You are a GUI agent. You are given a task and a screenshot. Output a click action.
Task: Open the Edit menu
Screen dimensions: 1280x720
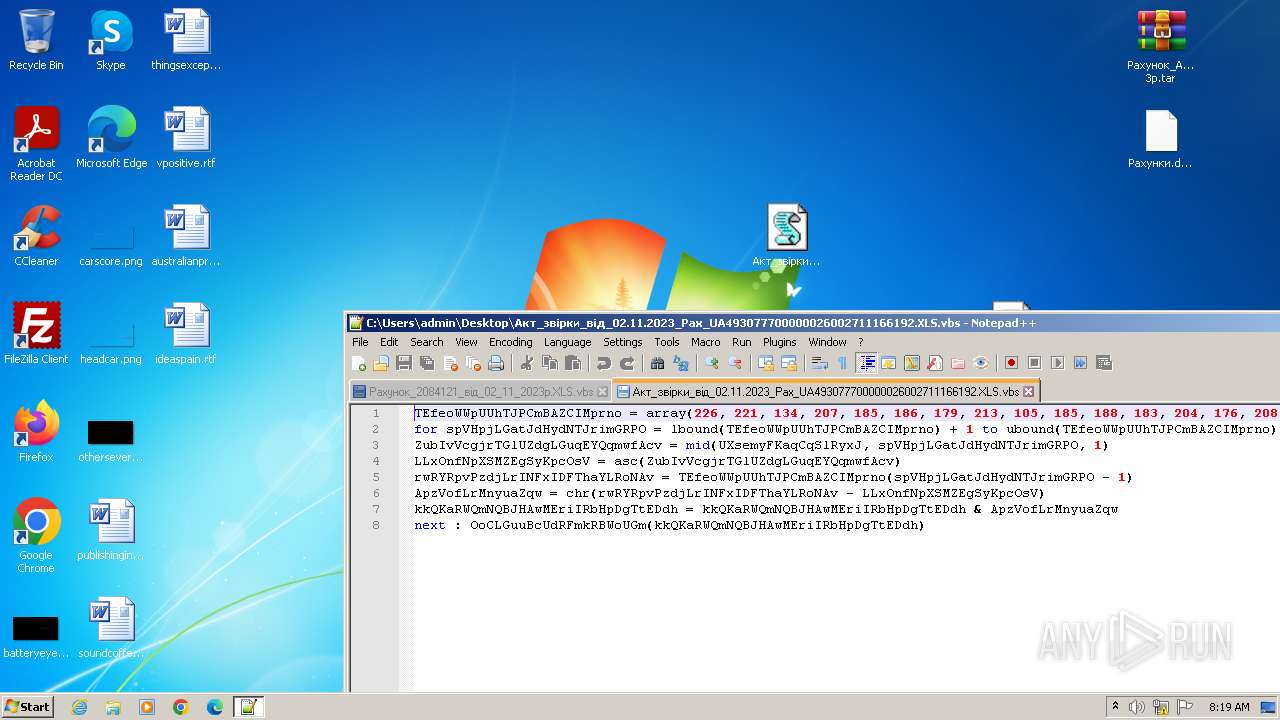click(389, 342)
